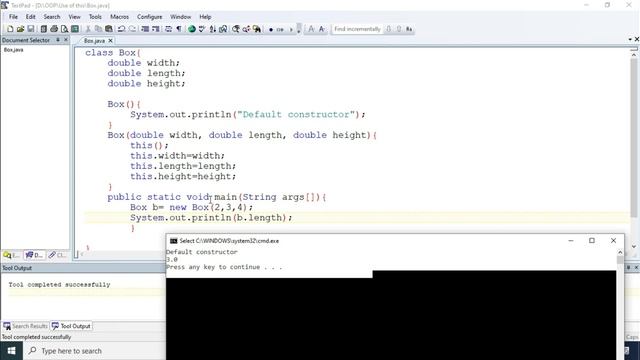Run the spelling checker
The width and height of the screenshot is (640, 360).
click(202, 29)
